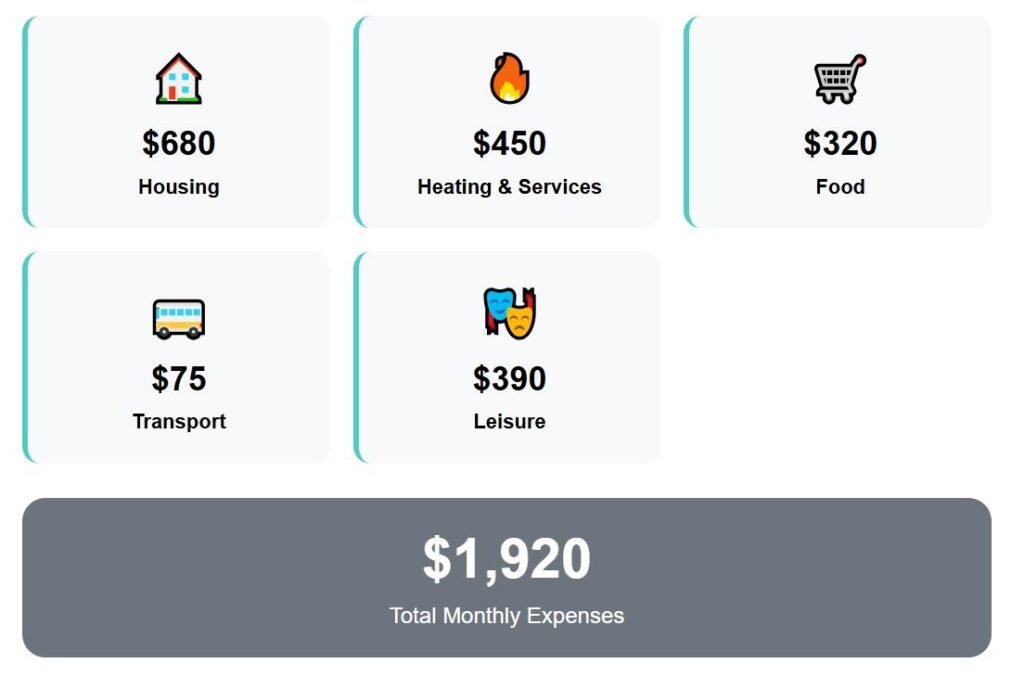Click the Heating & Services label
Screen dimensions: 1024x689
pos(509,187)
